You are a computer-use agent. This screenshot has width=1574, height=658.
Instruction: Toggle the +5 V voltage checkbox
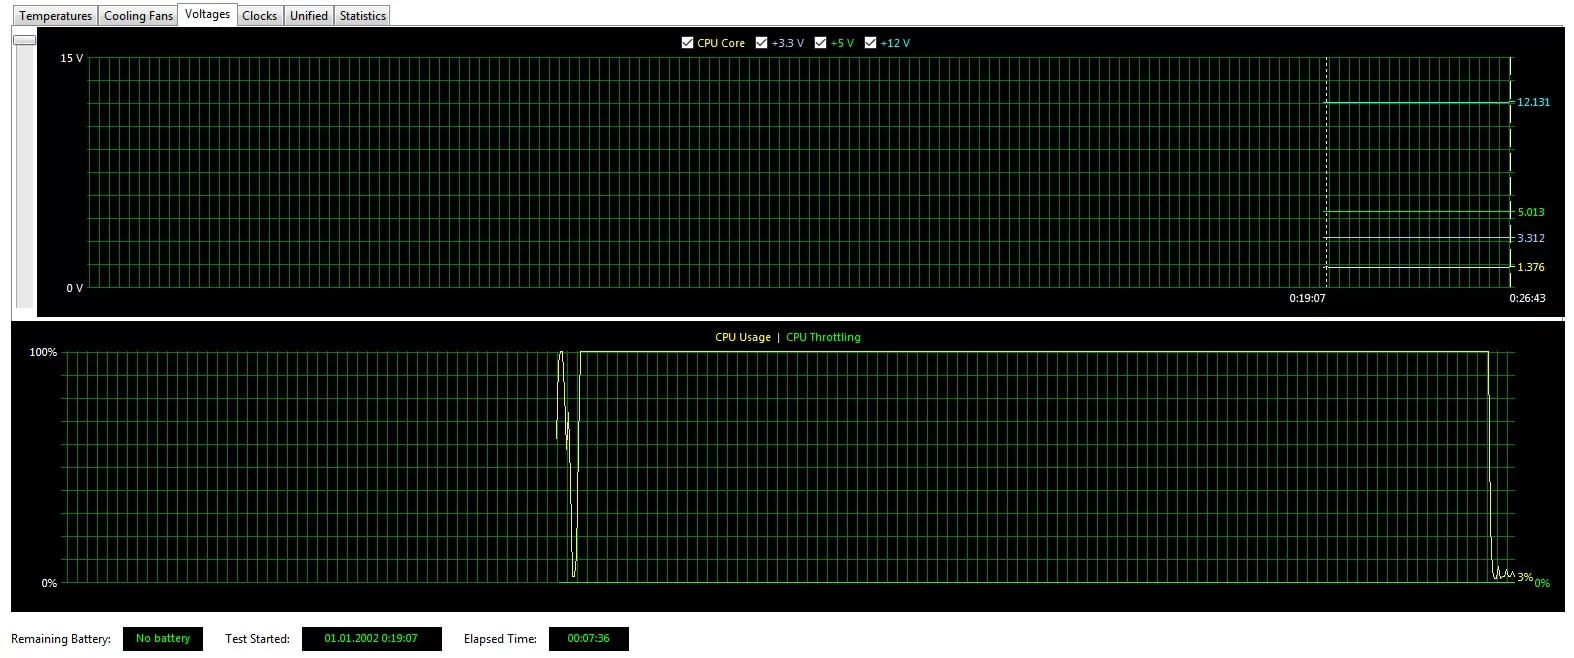coord(820,43)
